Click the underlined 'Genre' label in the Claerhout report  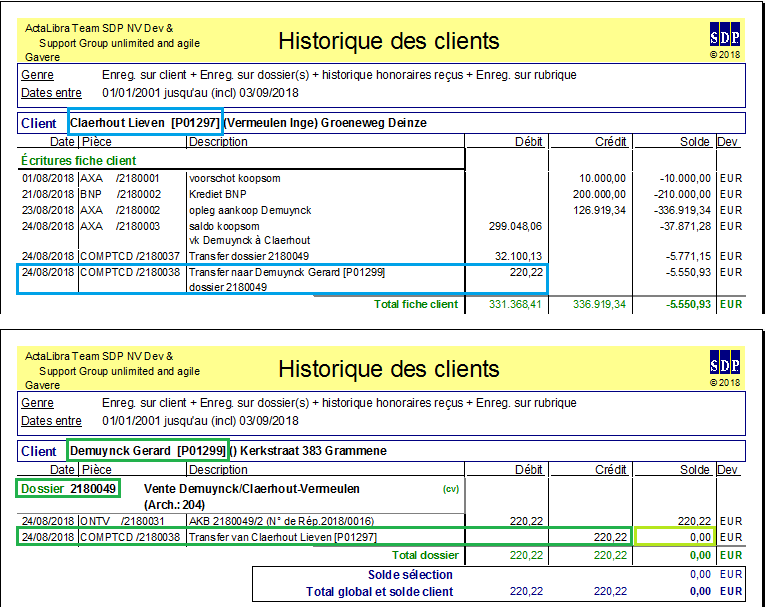point(37,75)
